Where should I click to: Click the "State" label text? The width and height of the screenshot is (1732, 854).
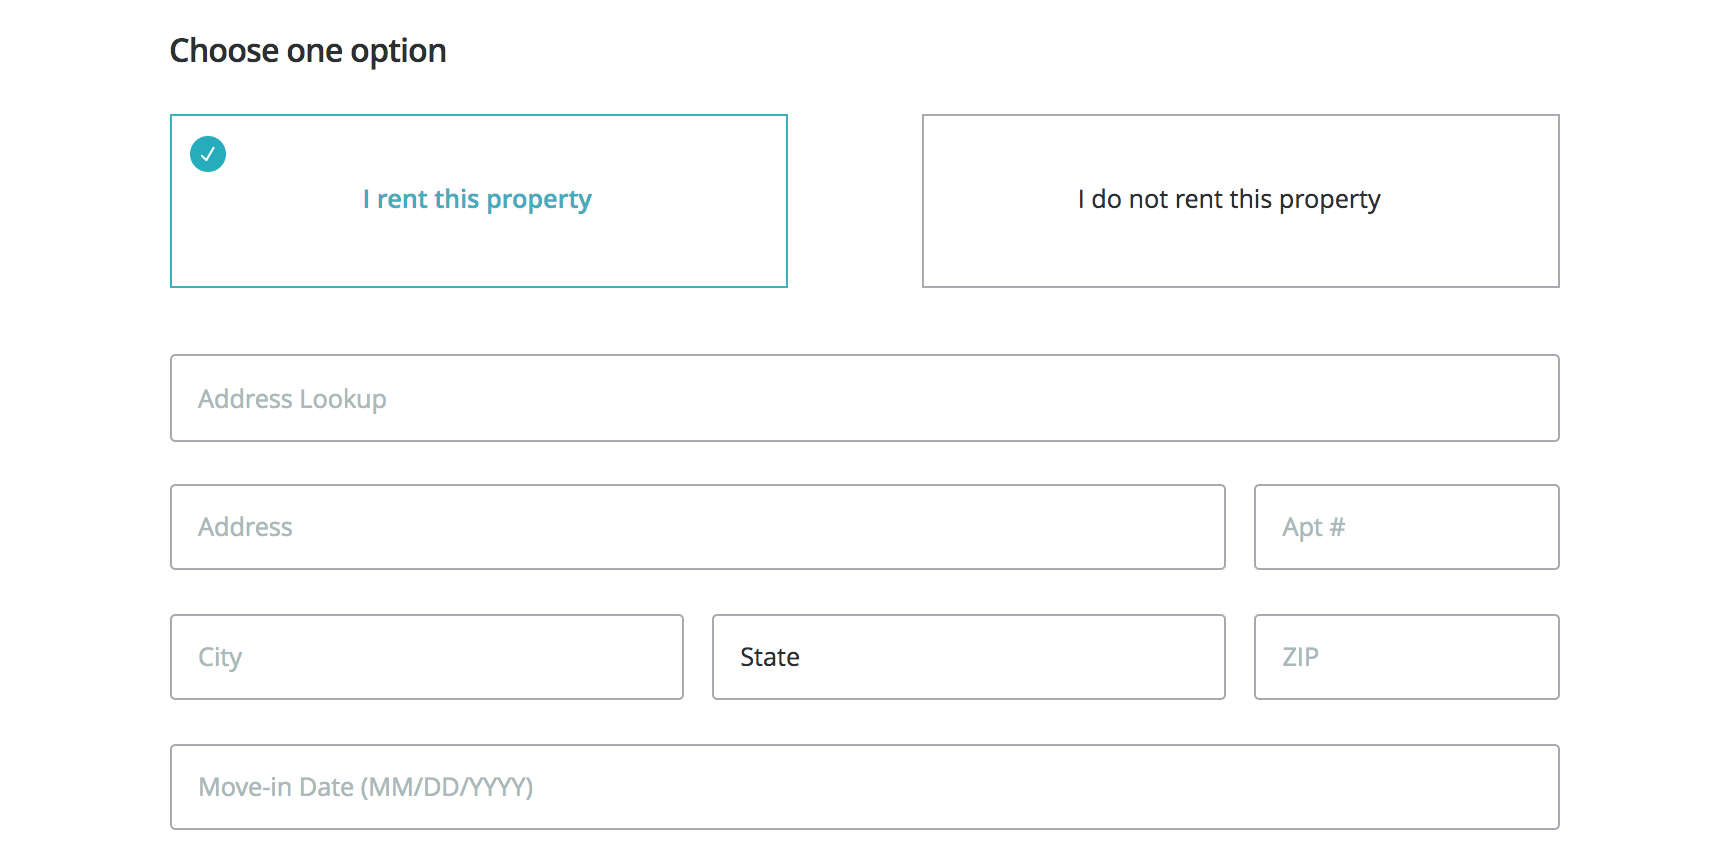(x=770, y=657)
